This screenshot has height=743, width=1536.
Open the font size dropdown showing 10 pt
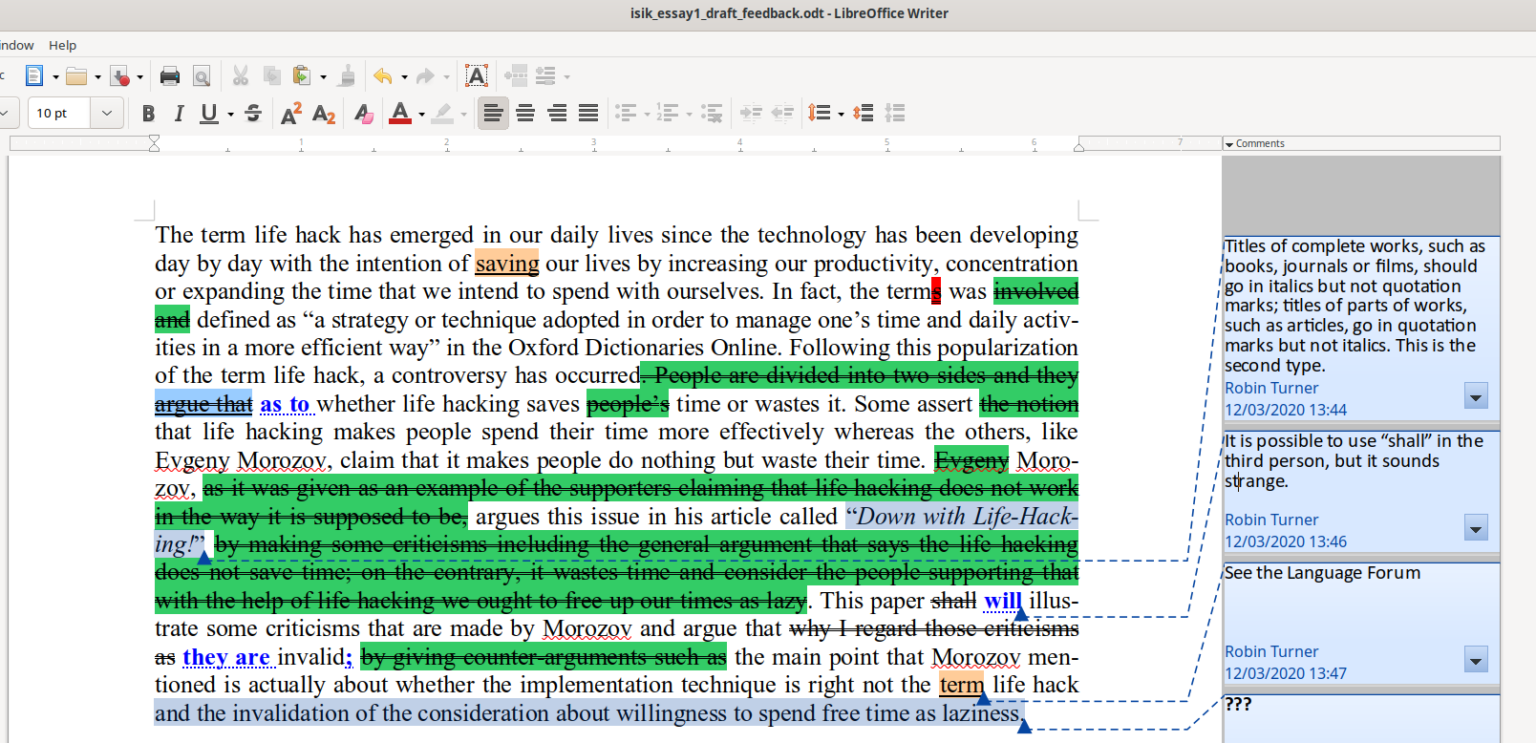click(107, 114)
